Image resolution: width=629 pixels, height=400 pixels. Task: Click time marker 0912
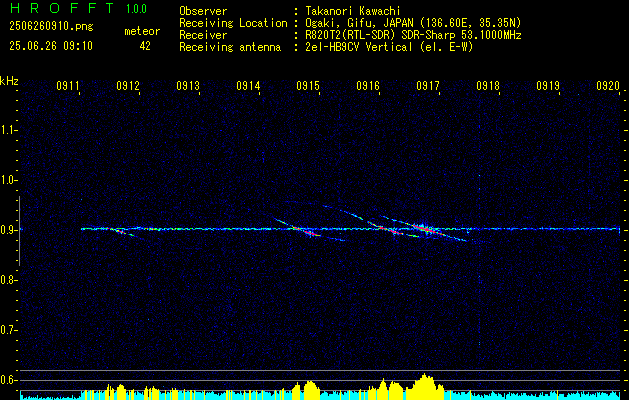click(x=128, y=86)
